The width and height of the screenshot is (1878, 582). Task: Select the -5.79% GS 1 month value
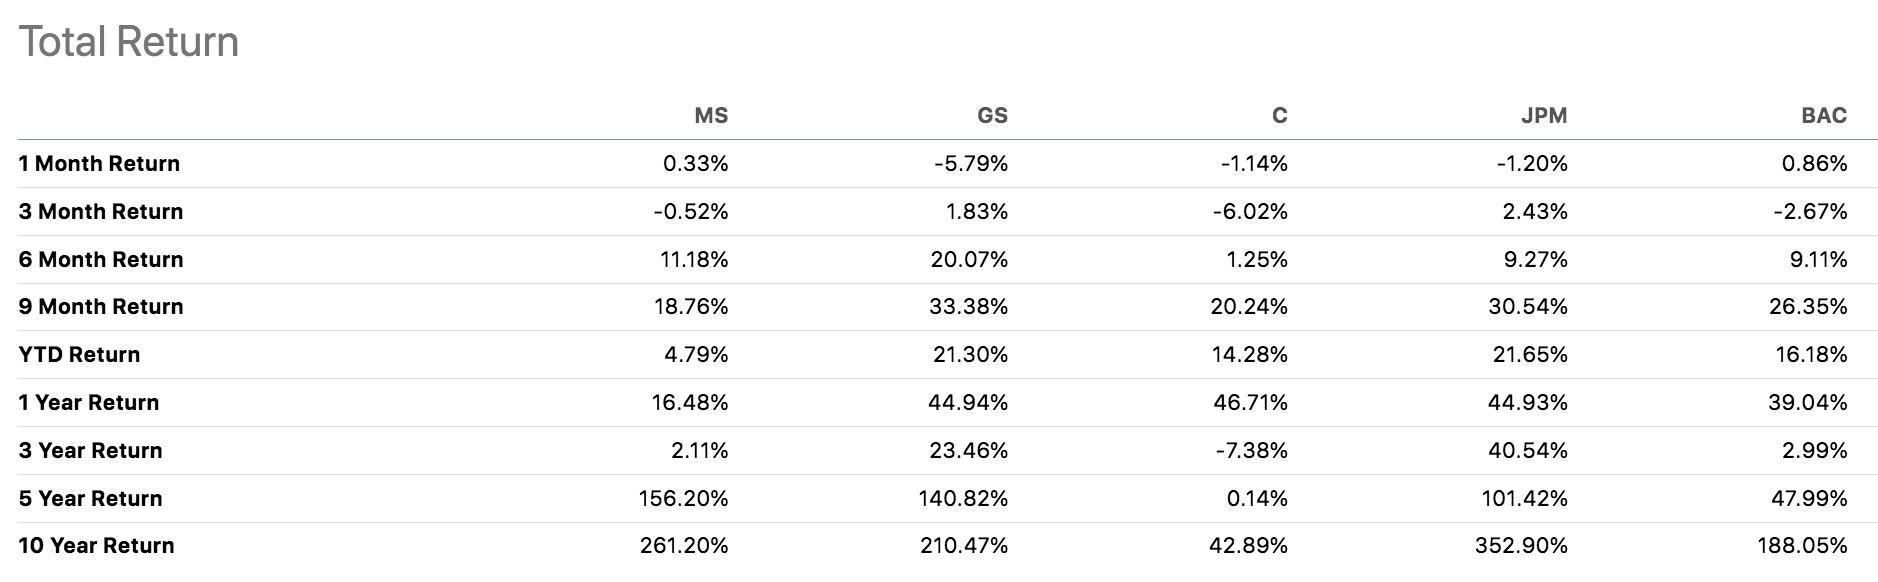click(970, 164)
